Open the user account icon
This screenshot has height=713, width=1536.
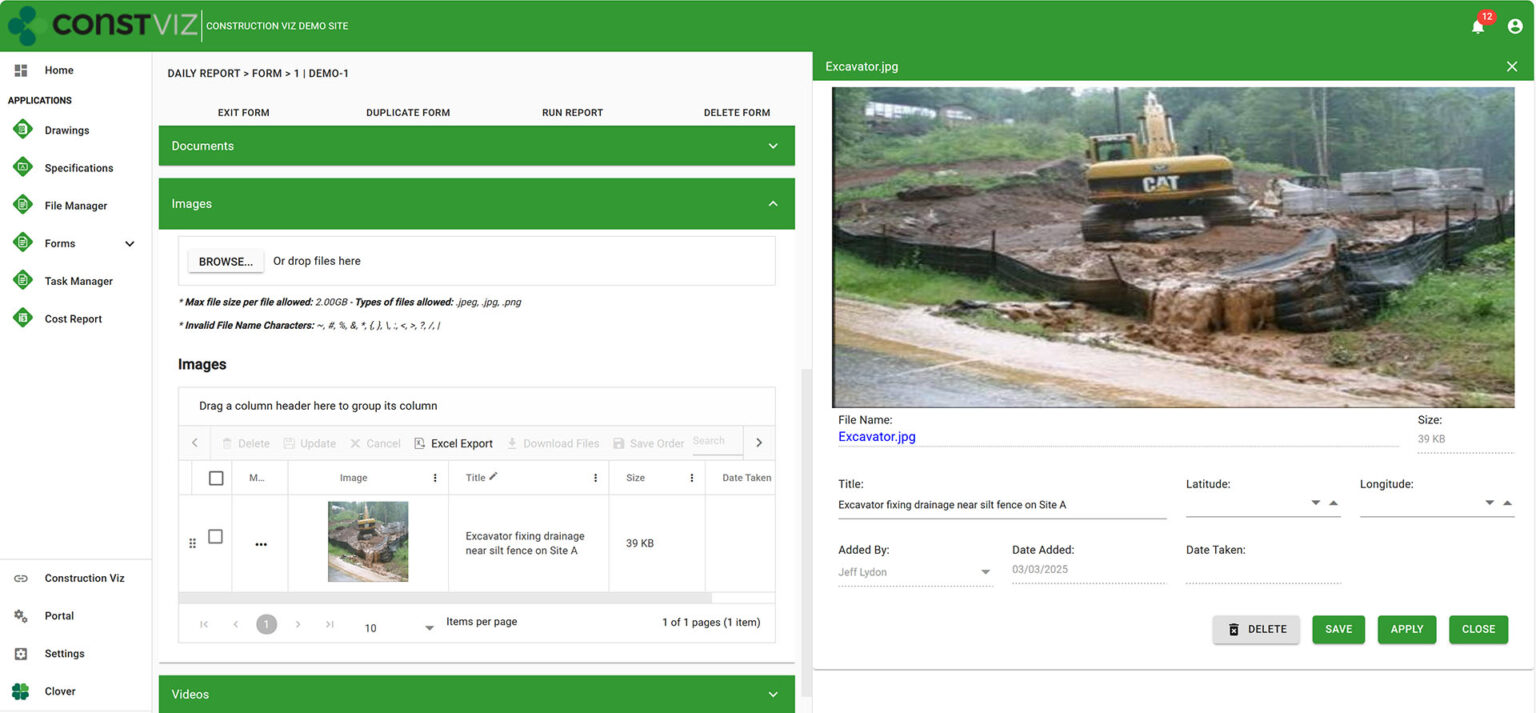click(1515, 26)
